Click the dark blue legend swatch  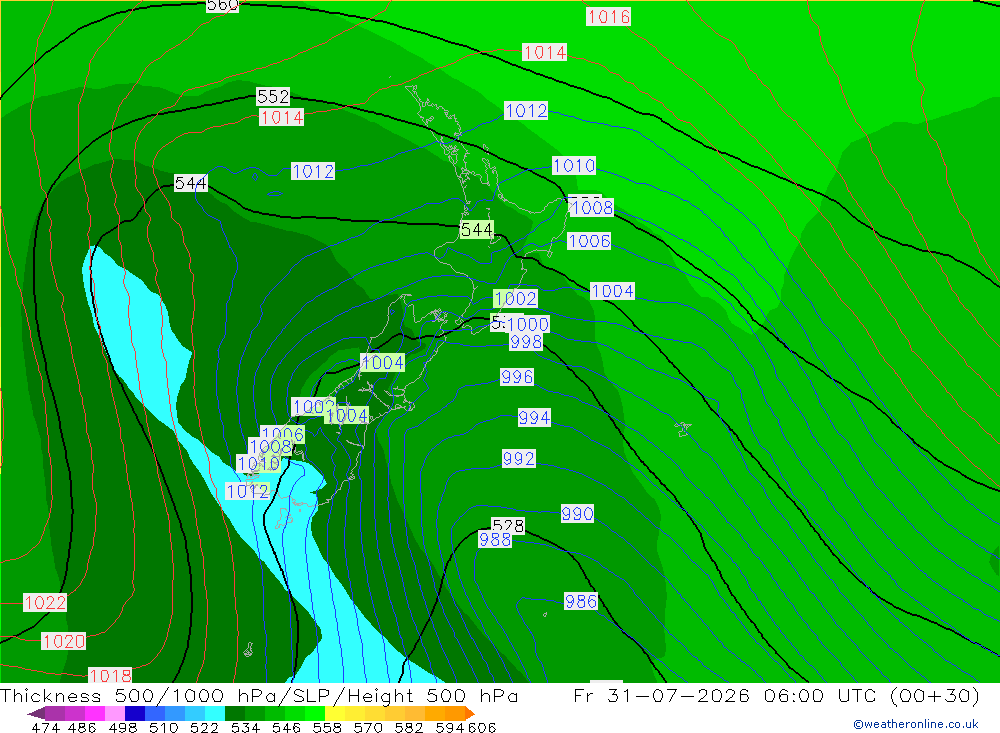click(x=135, y=713)
